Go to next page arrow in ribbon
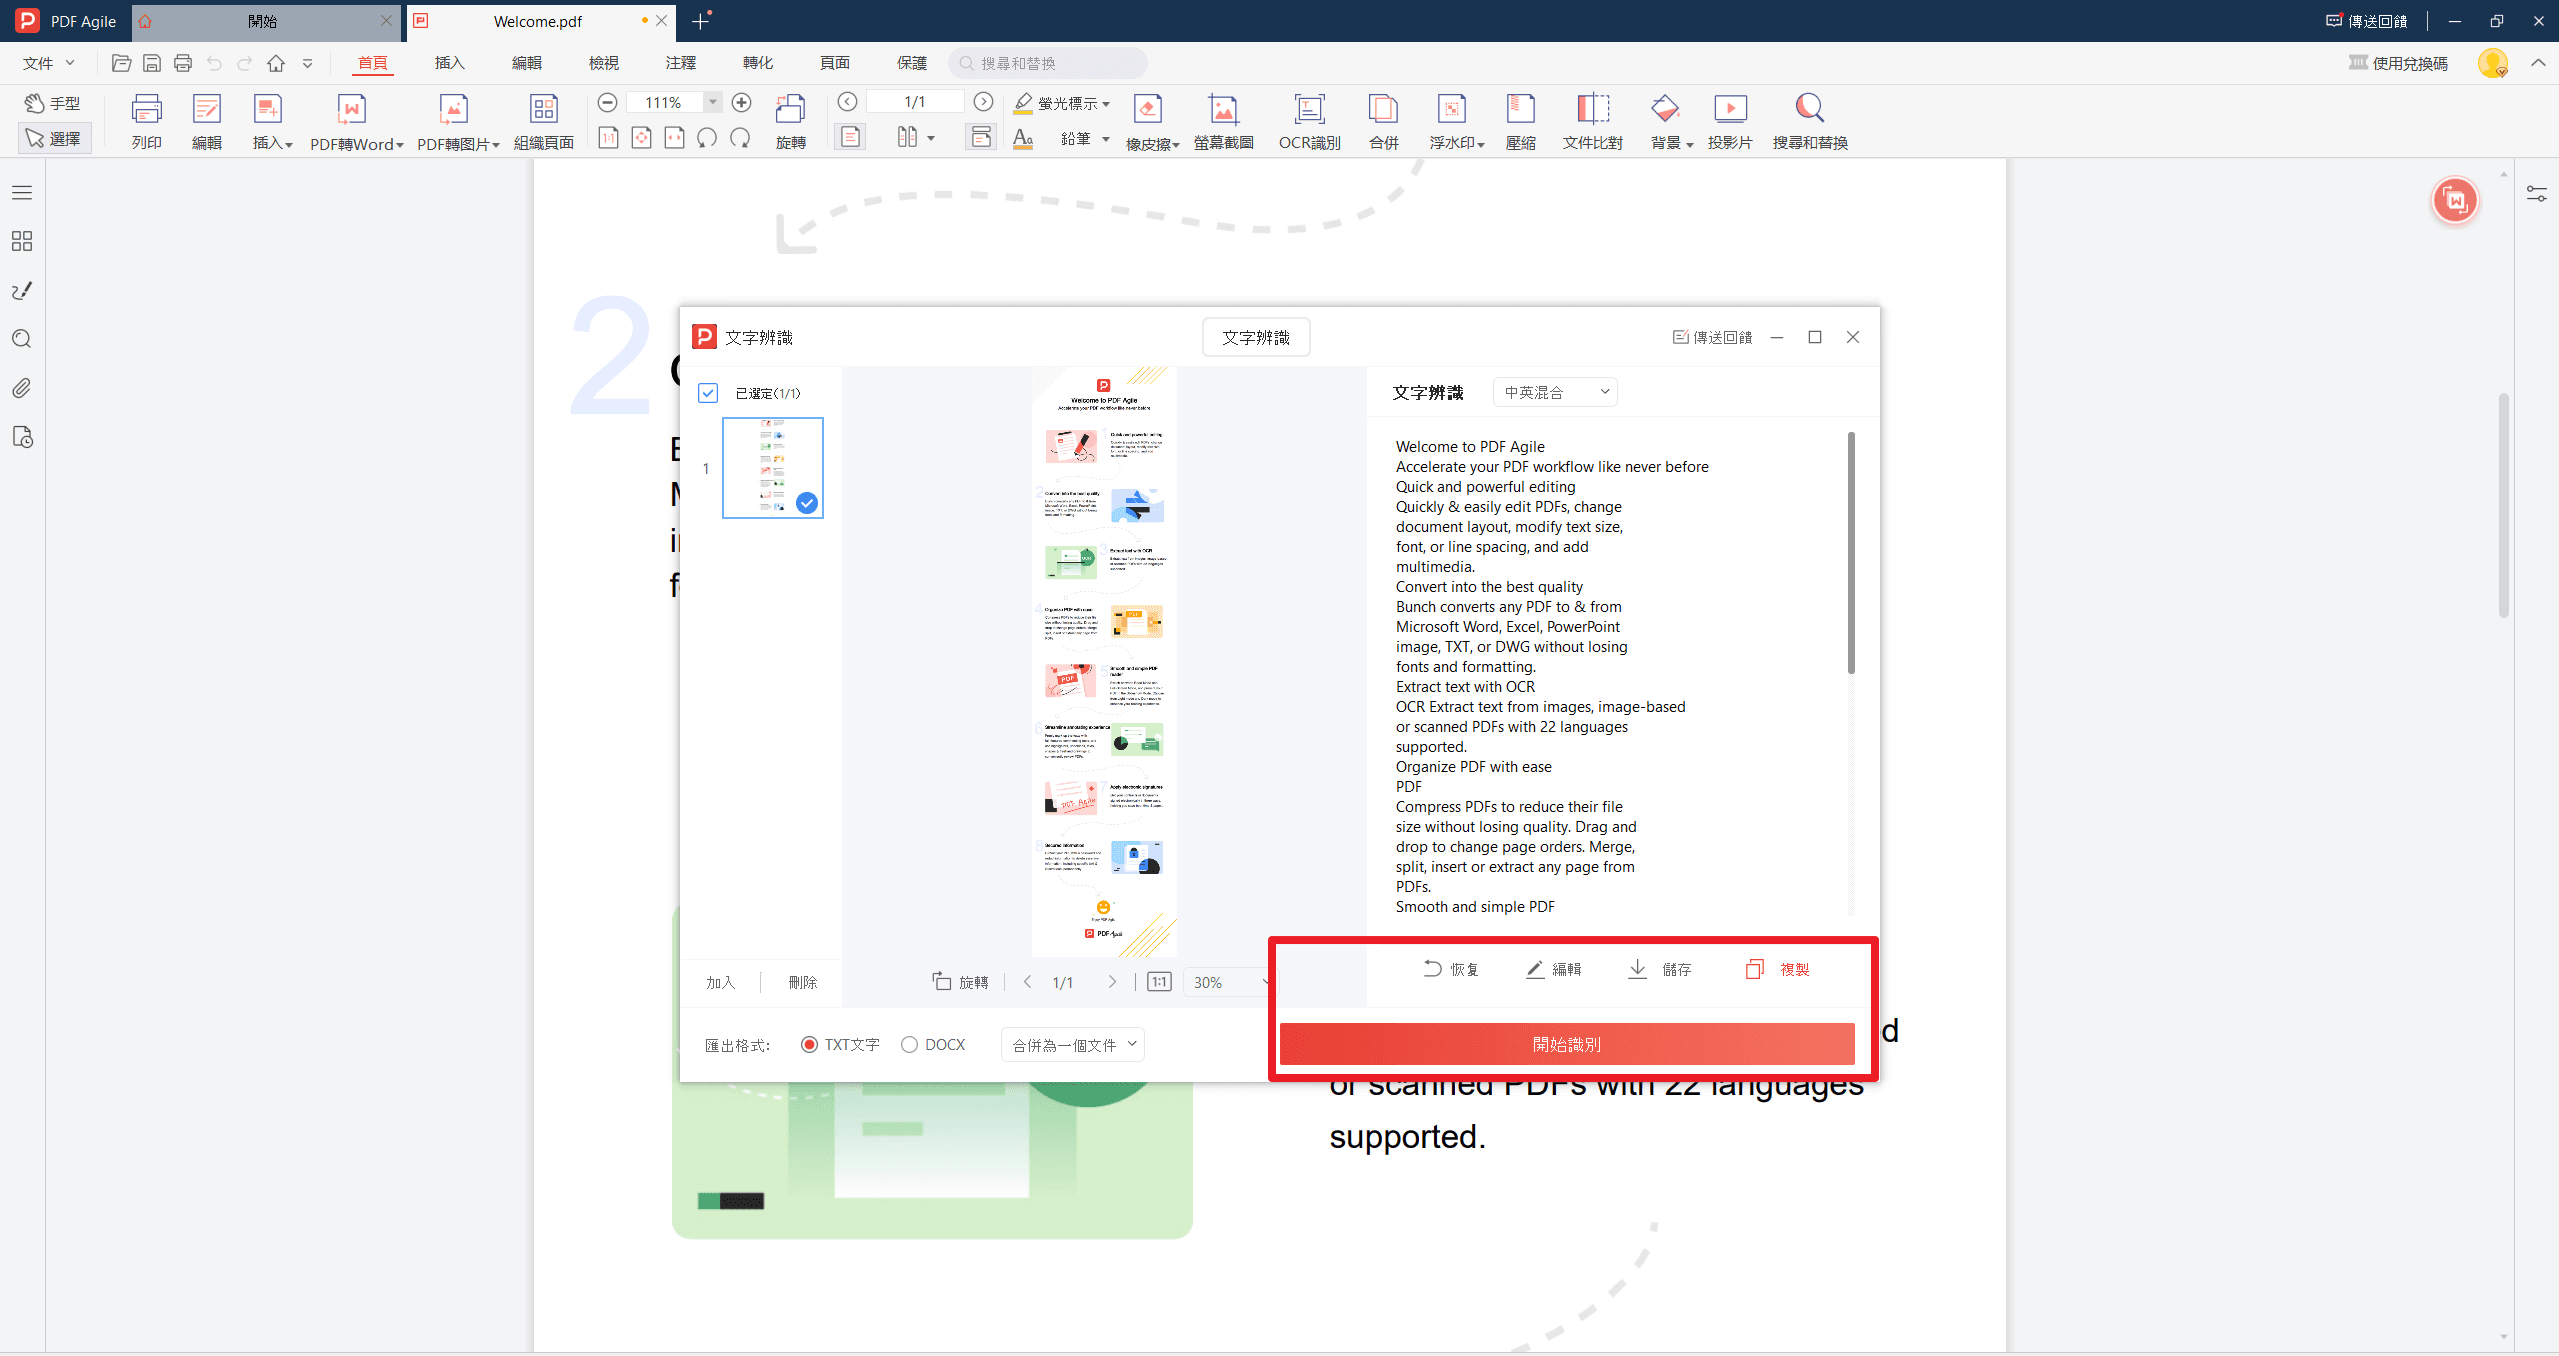This screenshot has height=1356, width=2559. tap(983, 101)
